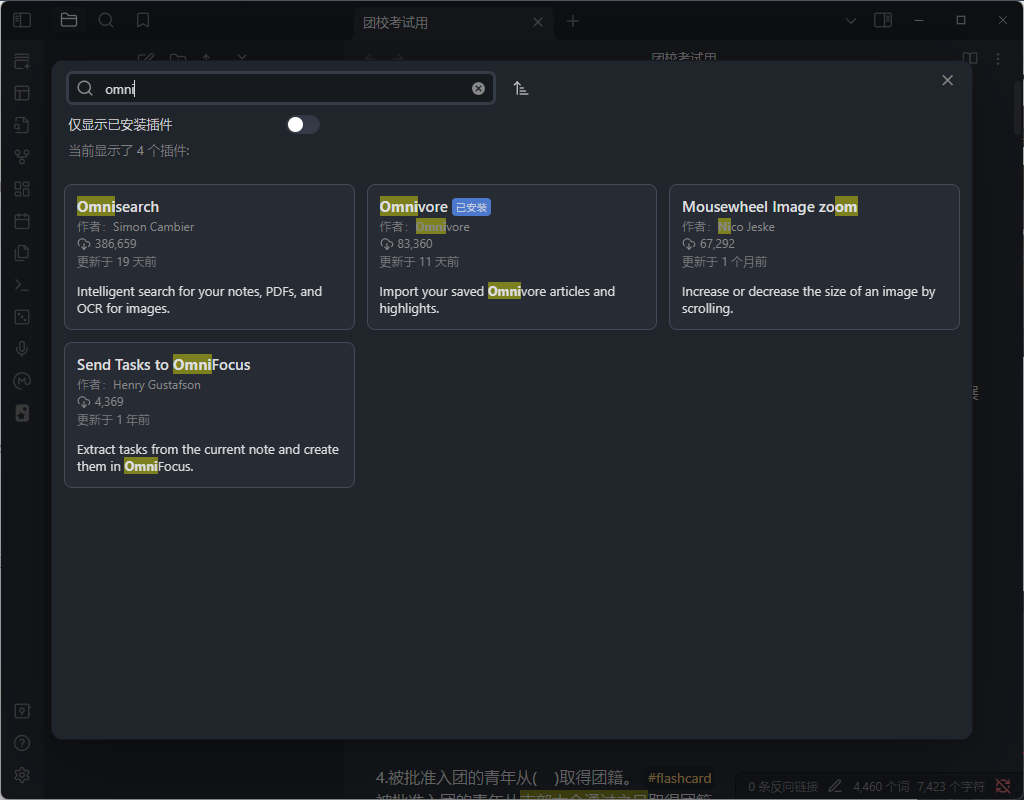Click the 更新于 19 天前 text
This screenshot has height=800, width=1024.
116,262
